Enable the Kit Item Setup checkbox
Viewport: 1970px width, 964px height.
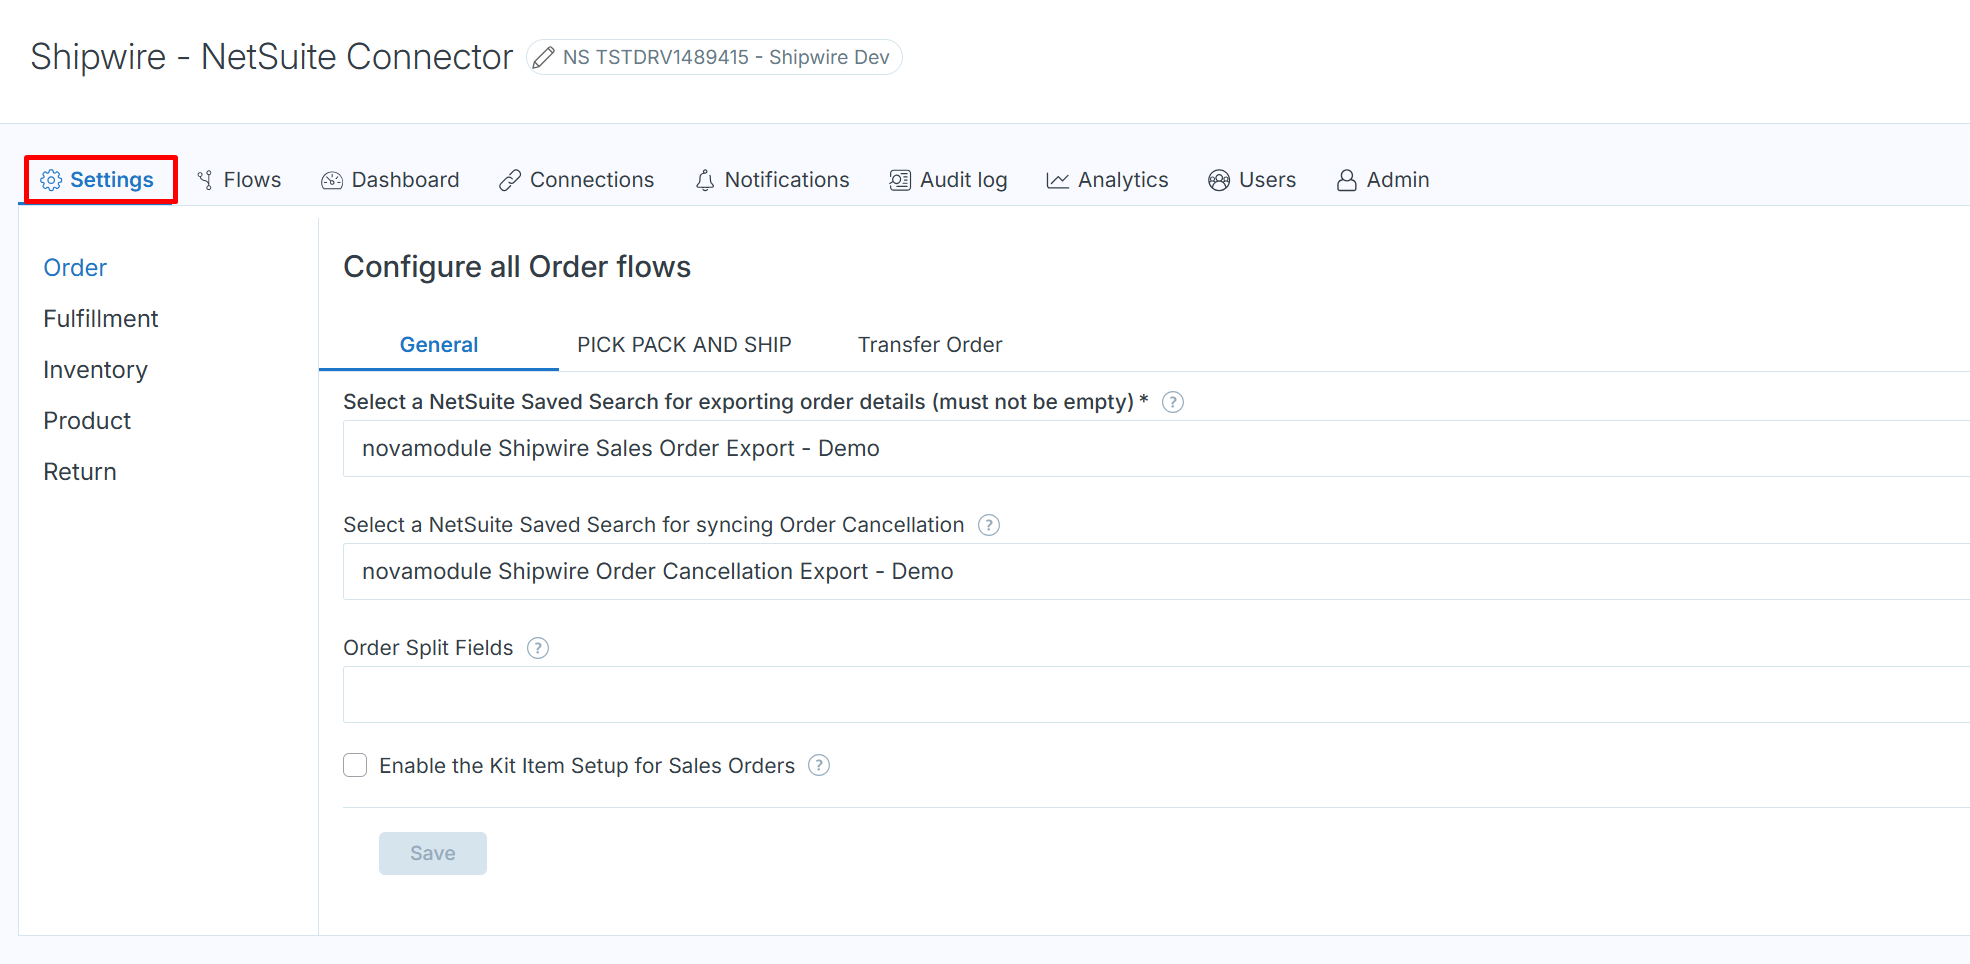[355, 766]
